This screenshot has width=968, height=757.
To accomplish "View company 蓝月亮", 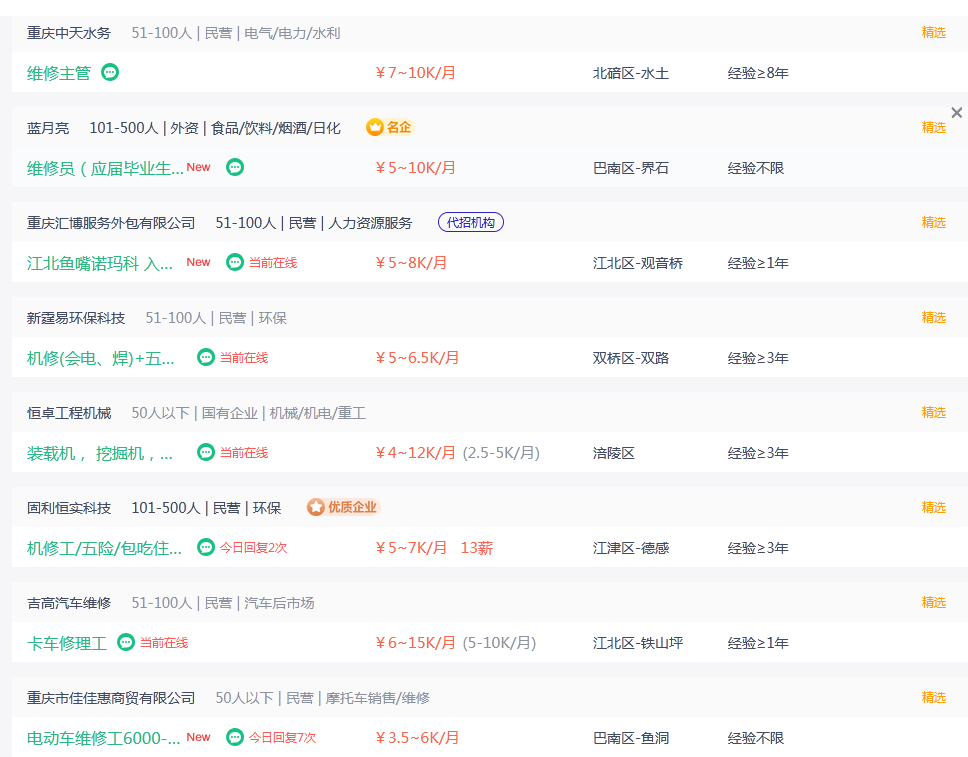I will tap(48, 128).
